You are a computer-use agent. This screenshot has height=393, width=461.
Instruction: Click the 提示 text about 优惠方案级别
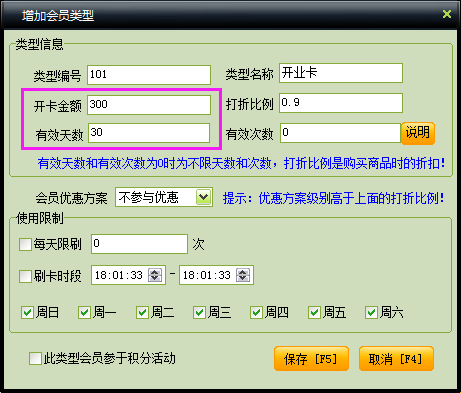(334, 198)
